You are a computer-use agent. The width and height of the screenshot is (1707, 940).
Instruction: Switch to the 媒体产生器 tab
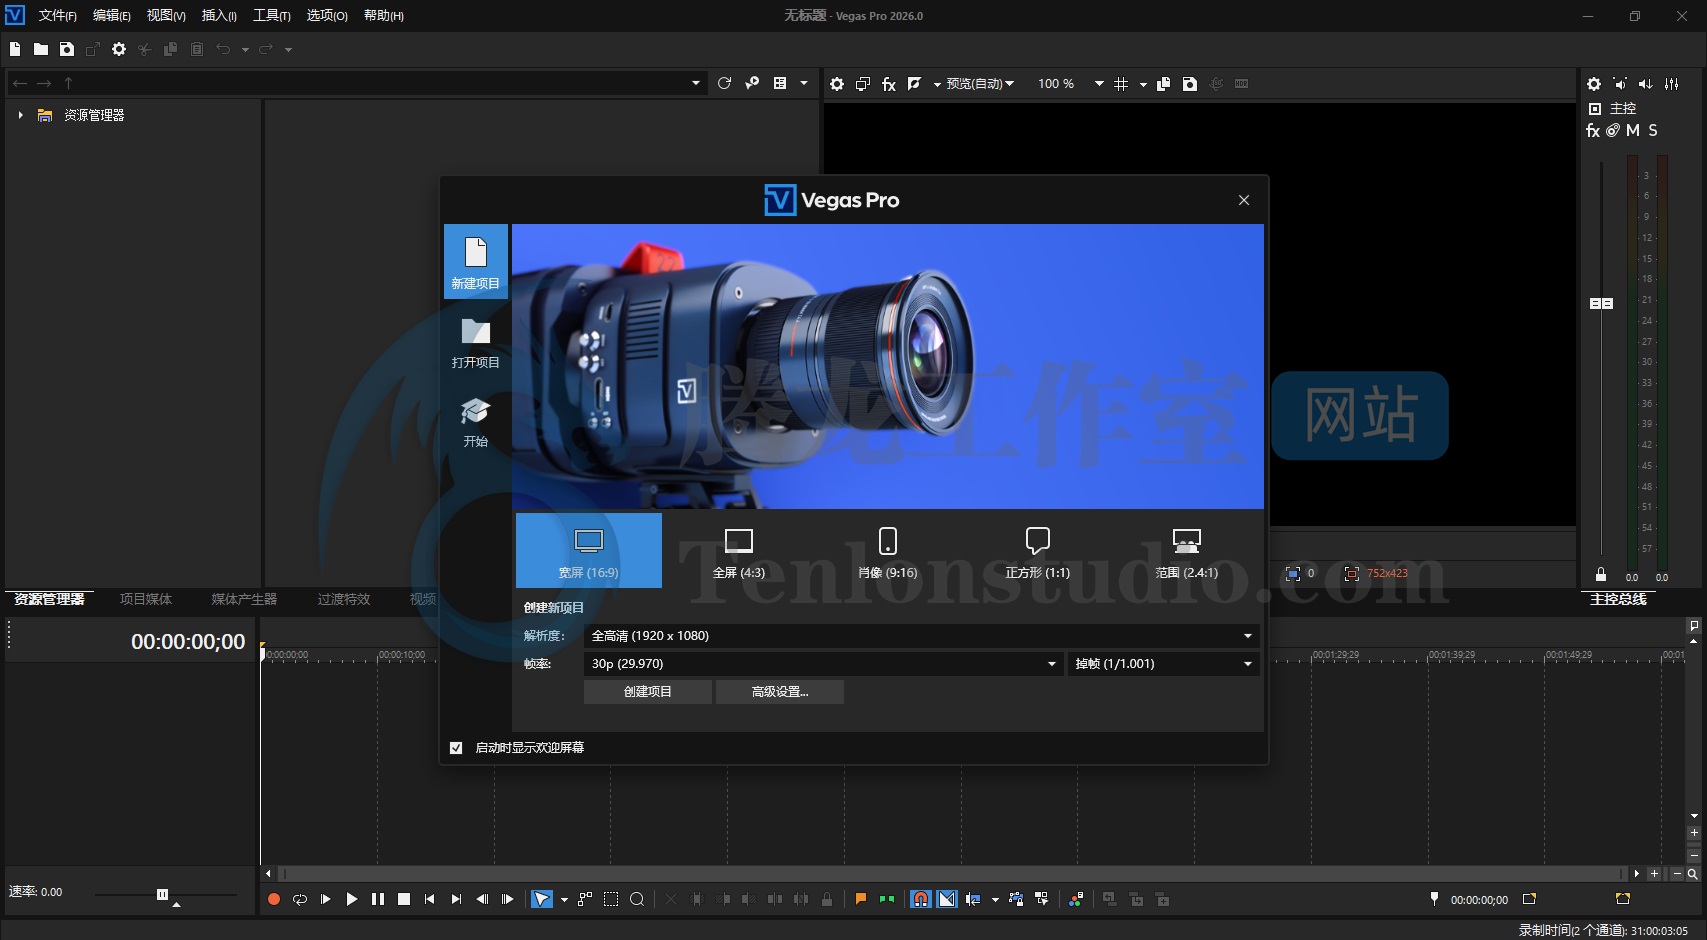(244, 599)
